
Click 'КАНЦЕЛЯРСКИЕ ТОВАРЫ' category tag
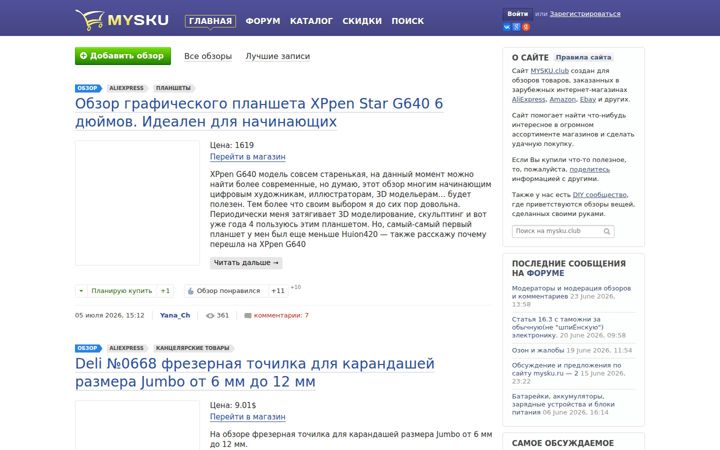coord(192,348)
